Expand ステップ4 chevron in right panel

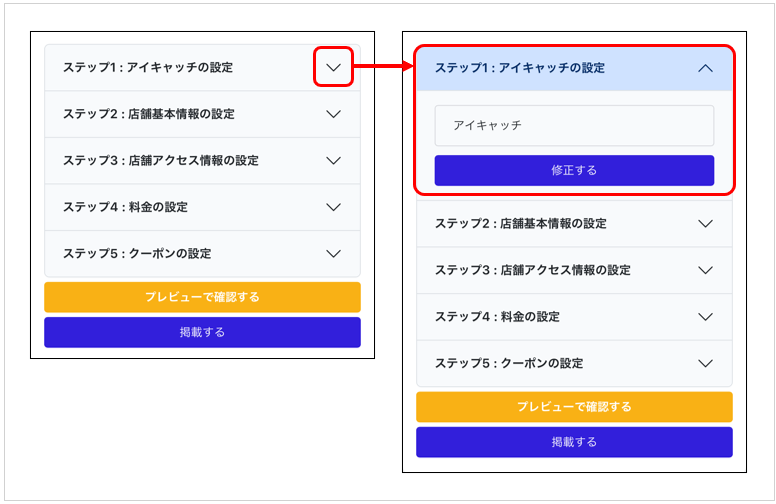pyautogui.click(x=705, y=317)
